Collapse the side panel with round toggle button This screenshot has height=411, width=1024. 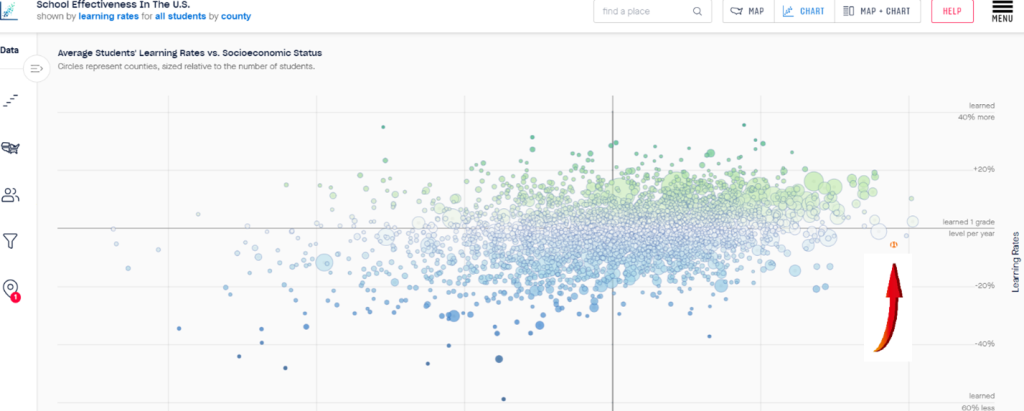(x=37, y=68)
